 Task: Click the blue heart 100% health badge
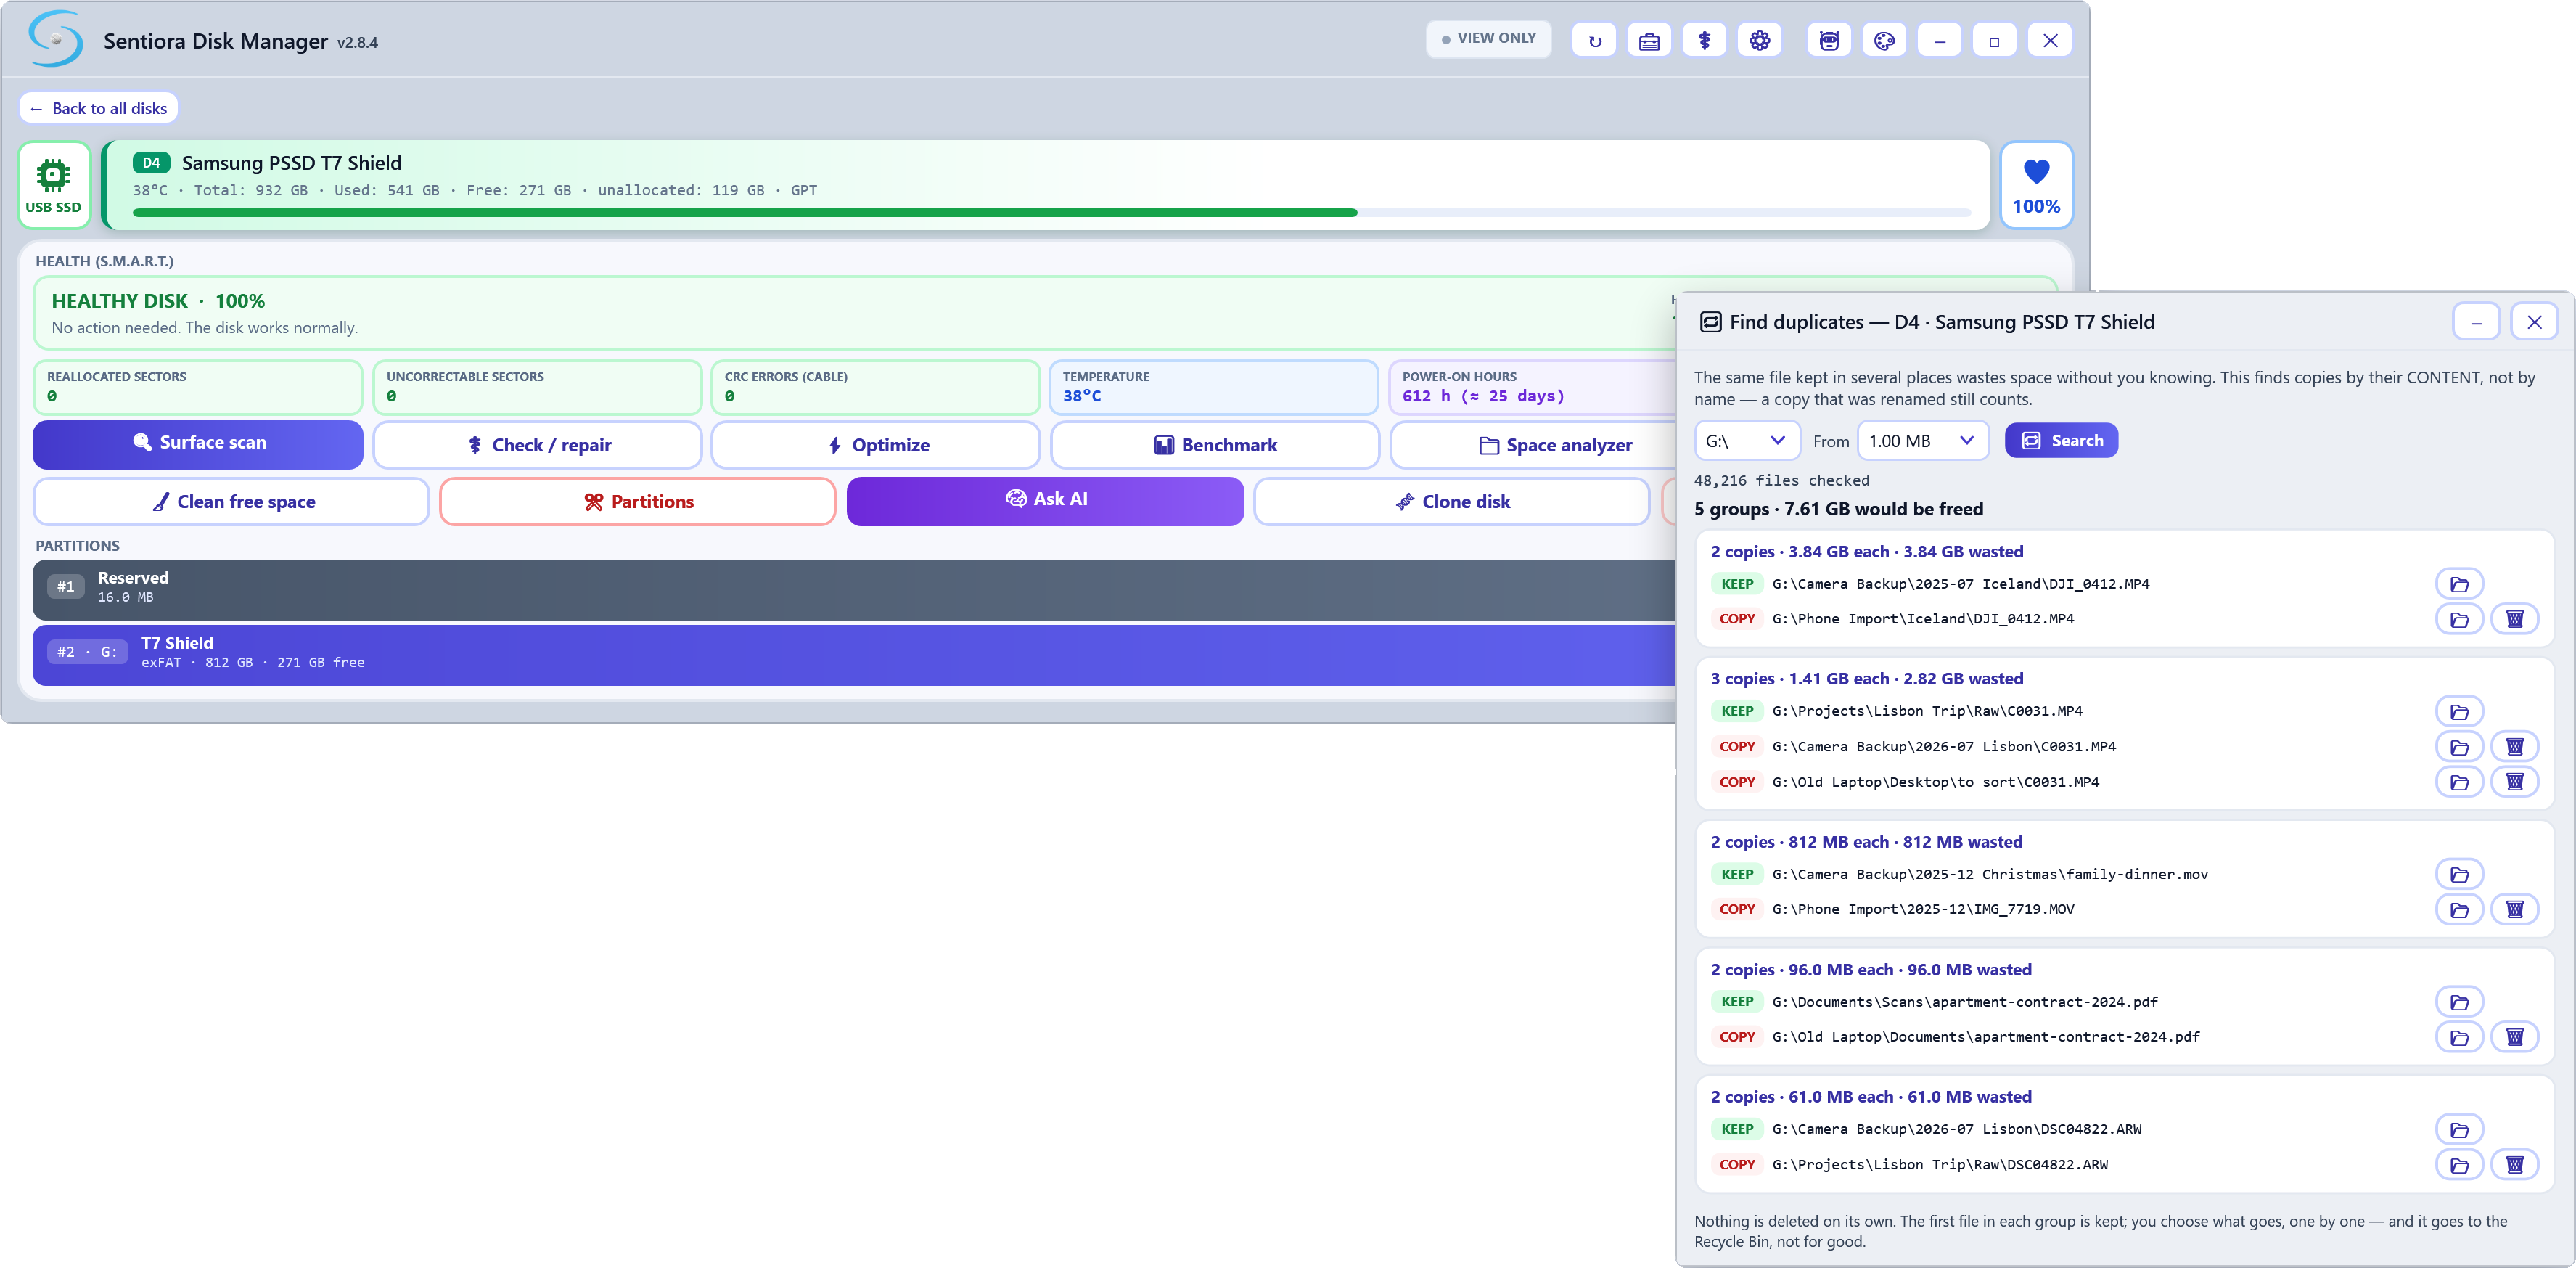[x=2036, y=186]
